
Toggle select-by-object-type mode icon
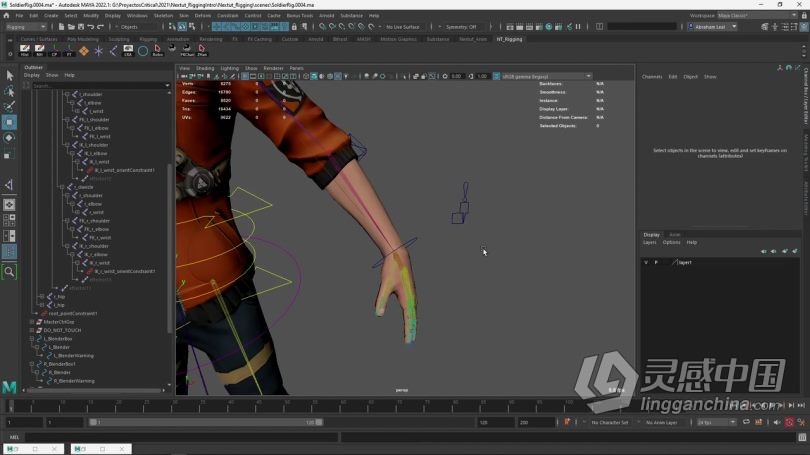point(182,27)
